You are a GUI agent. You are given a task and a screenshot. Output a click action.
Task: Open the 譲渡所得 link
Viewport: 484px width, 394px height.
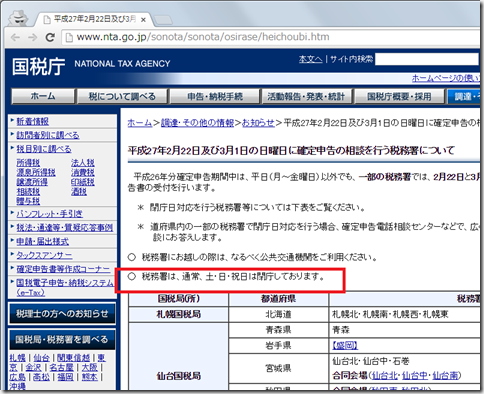32,182
